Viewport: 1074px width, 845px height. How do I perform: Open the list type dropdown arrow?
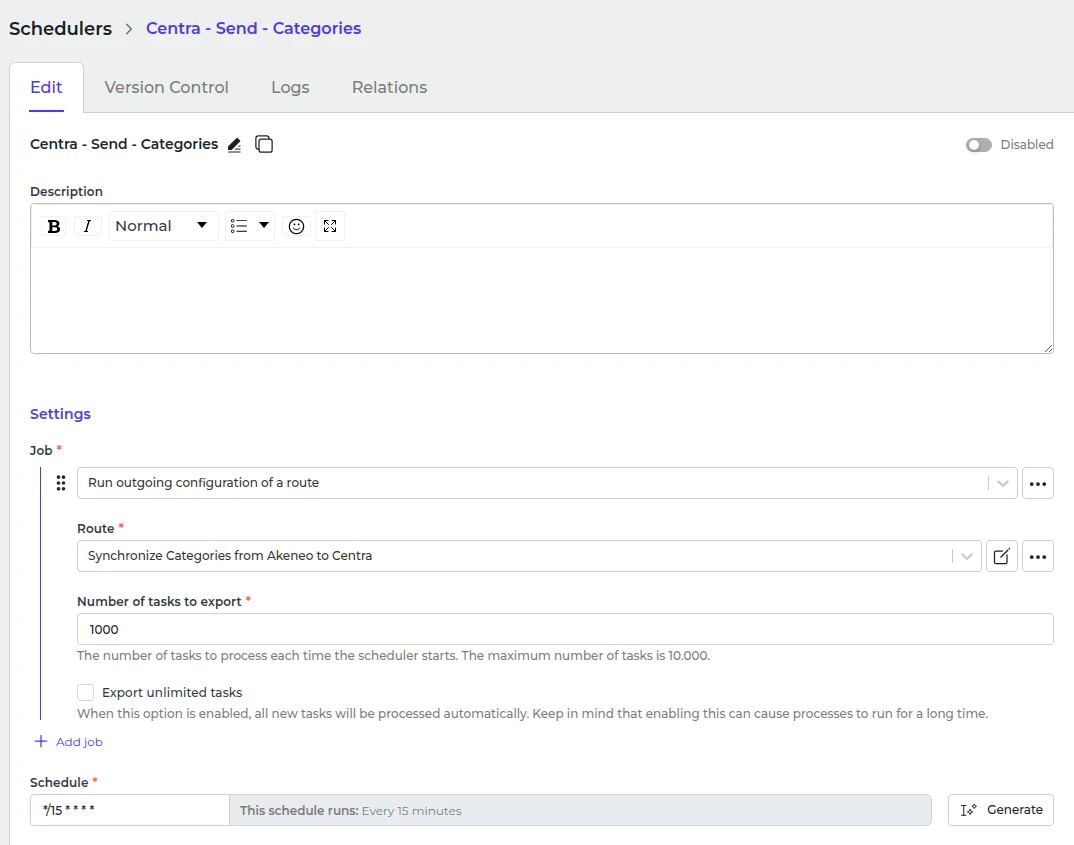pyautogui.click(x=264, y=225)
